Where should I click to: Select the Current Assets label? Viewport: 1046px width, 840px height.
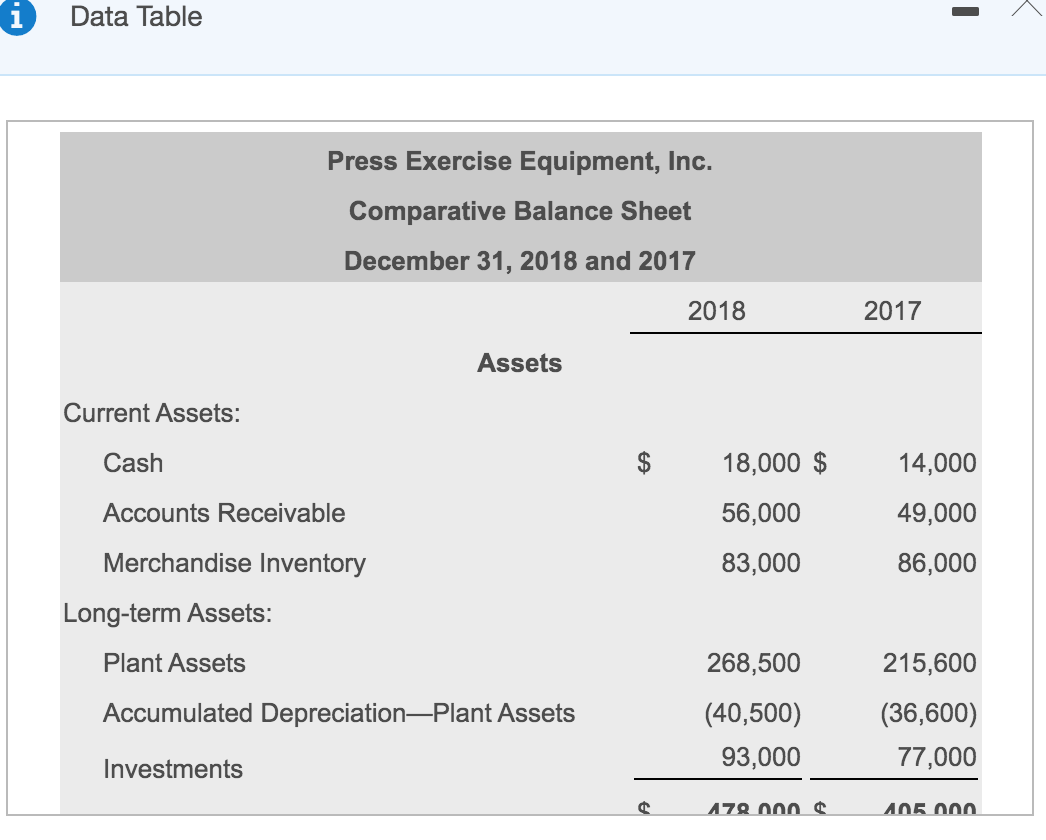coord(150,412)
